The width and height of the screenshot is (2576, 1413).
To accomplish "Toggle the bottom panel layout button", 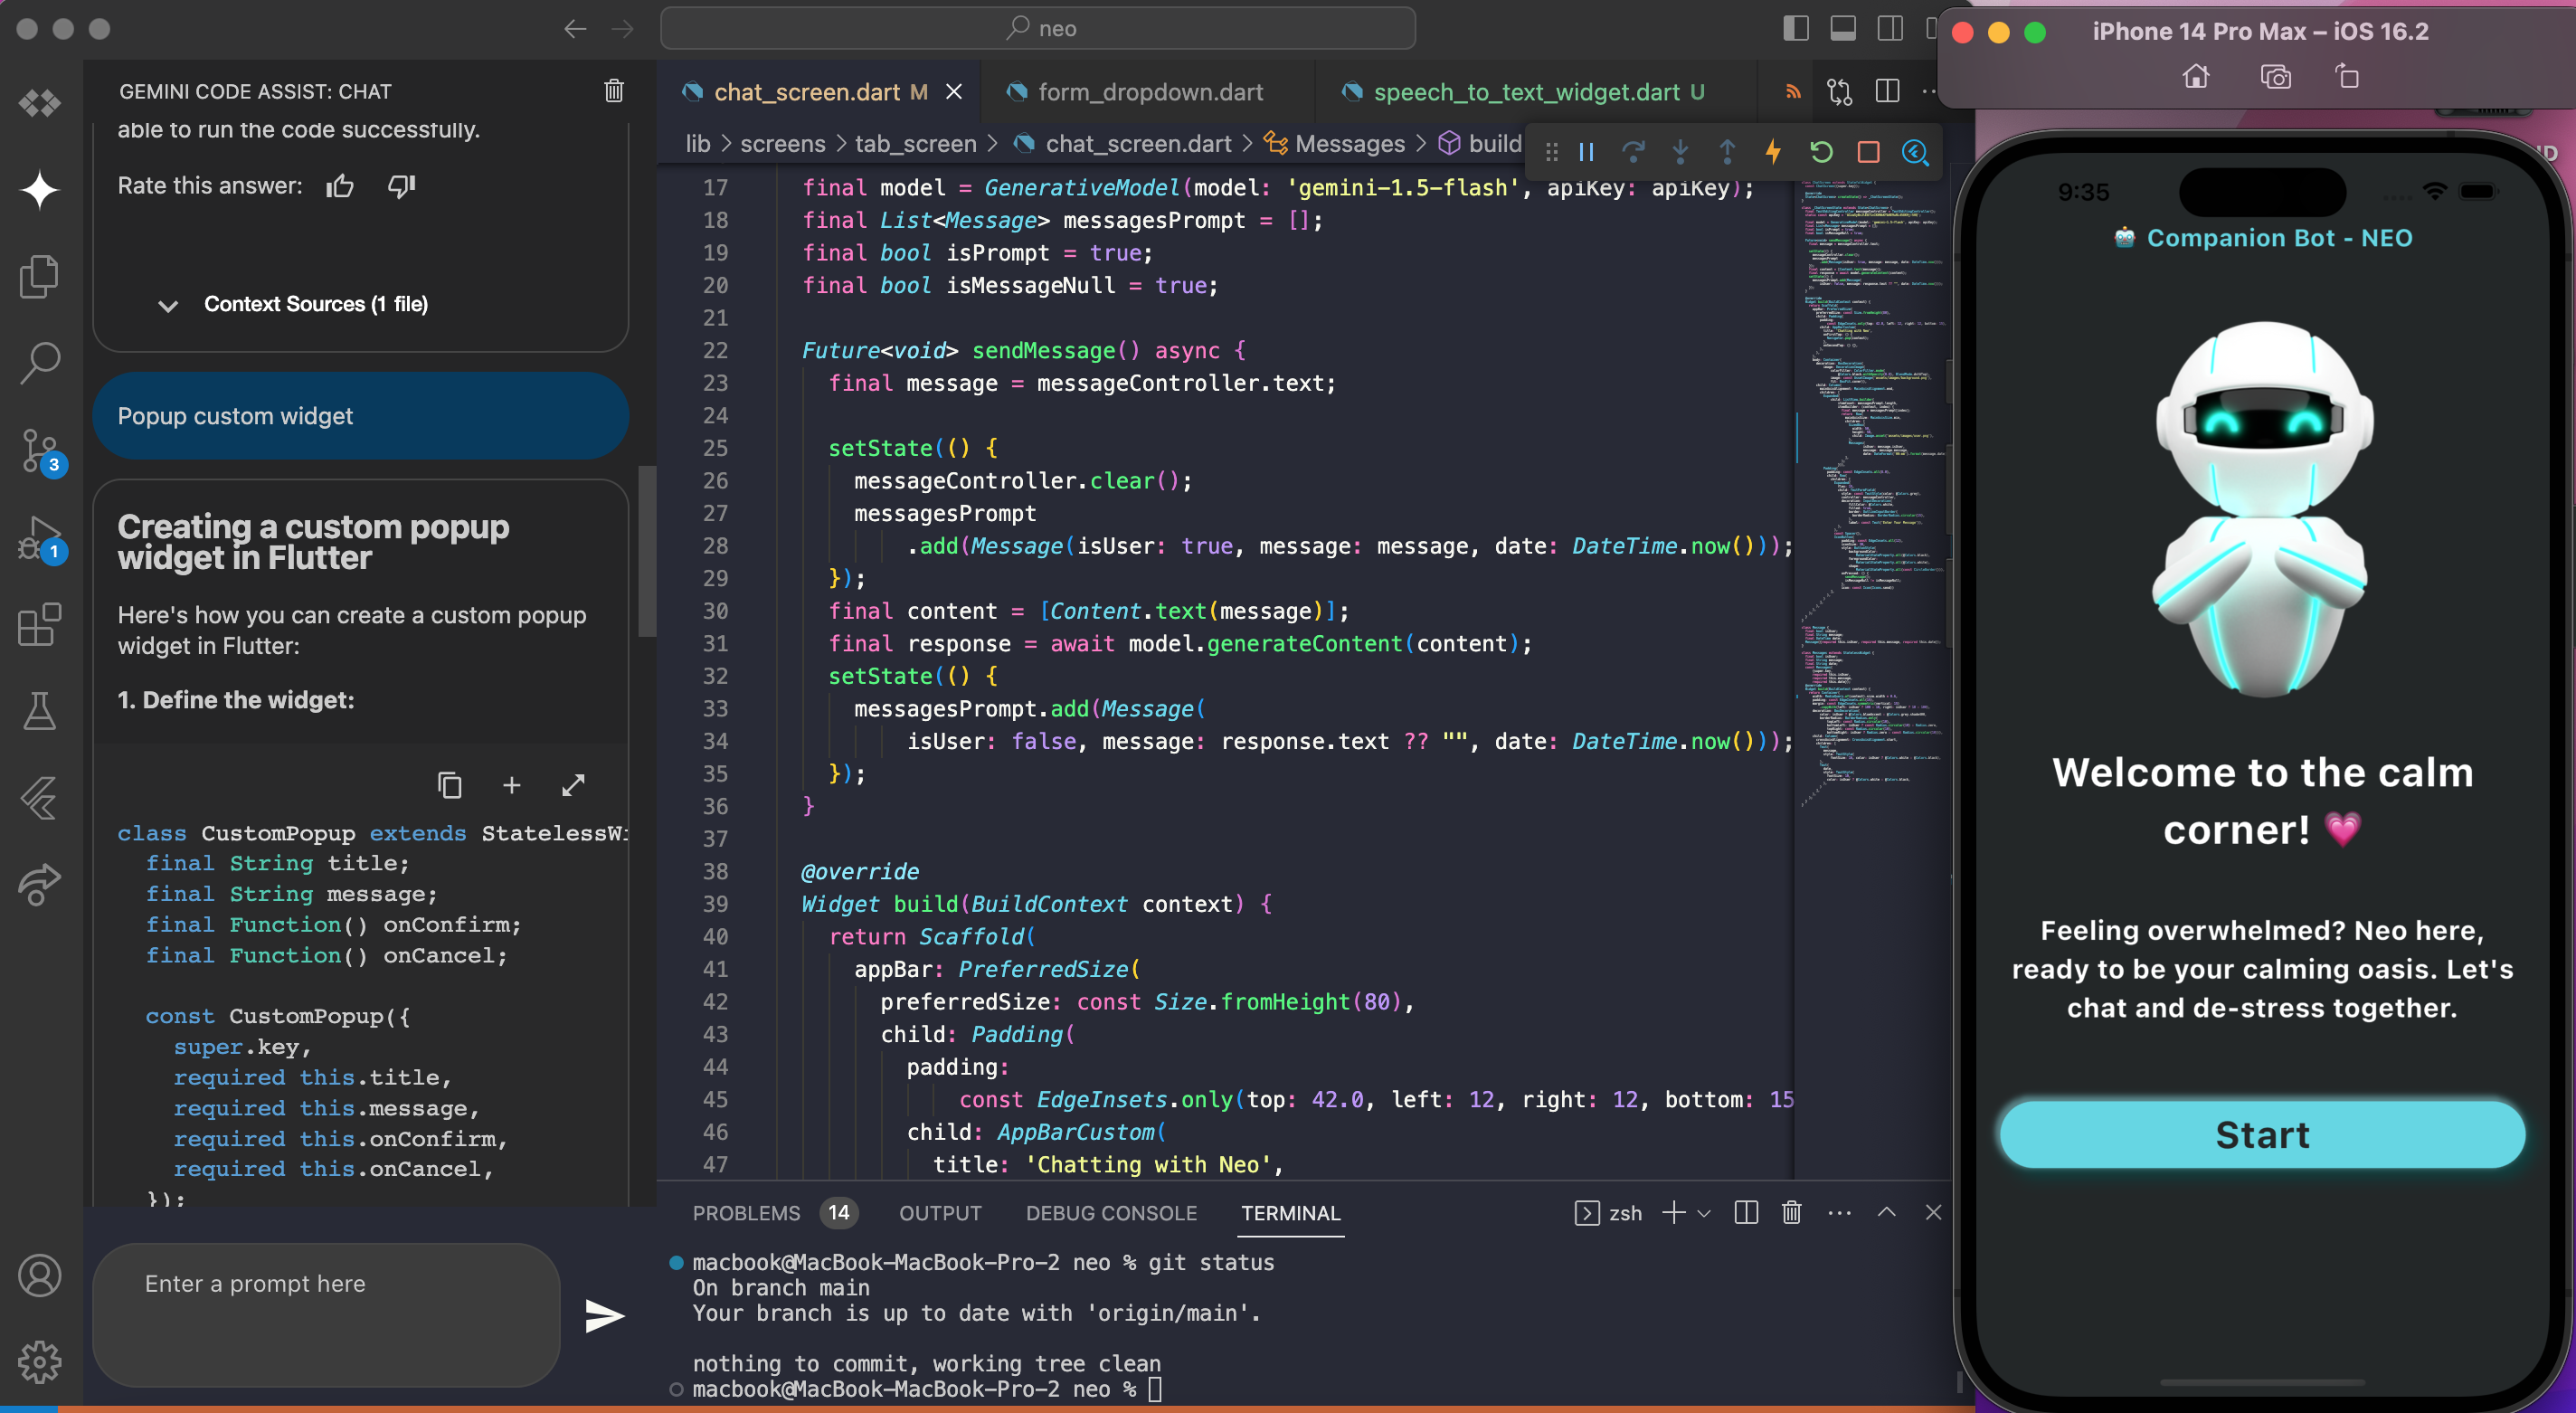I will click(1843, 28).
